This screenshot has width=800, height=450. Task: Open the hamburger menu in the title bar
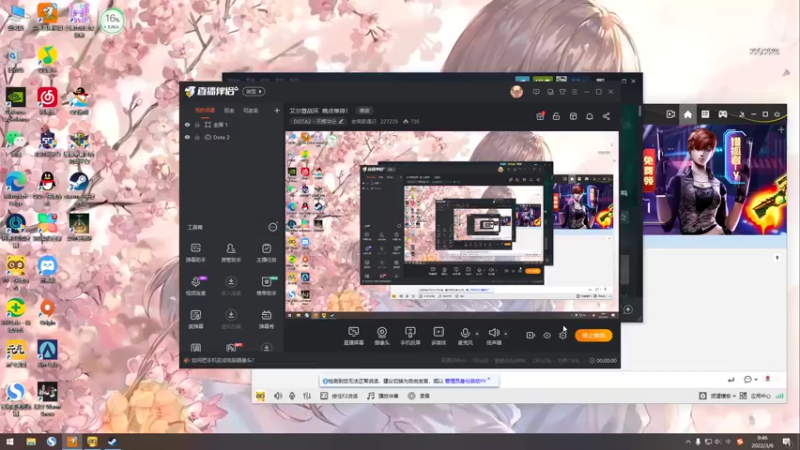pos(574,92)
